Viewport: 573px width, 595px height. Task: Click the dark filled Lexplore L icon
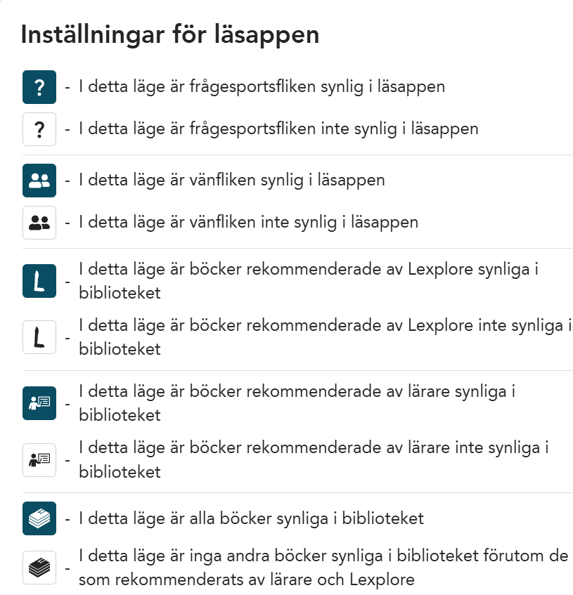(x=39, y=281)
